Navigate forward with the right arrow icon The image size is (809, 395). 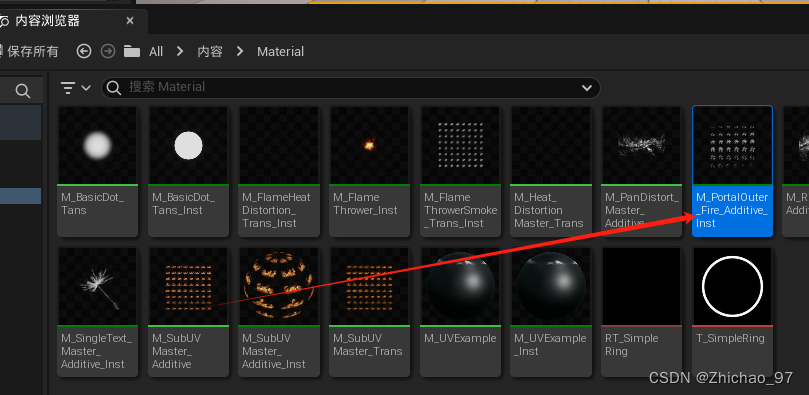108,51
